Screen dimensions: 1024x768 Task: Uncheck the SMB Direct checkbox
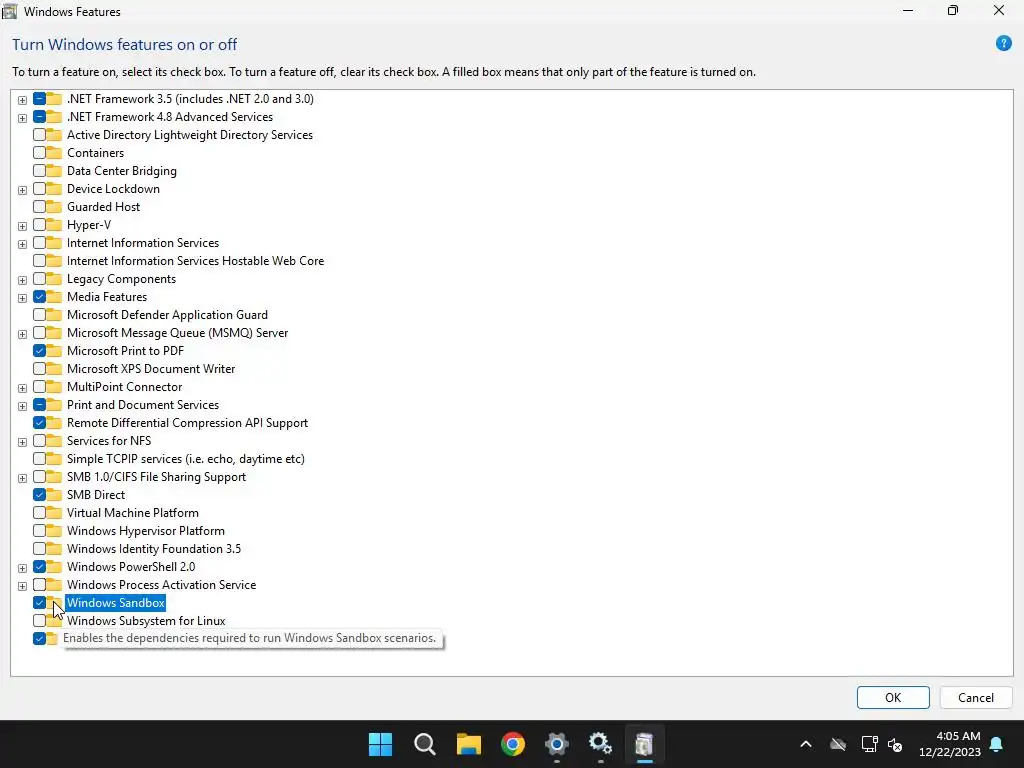pos(39,494)
